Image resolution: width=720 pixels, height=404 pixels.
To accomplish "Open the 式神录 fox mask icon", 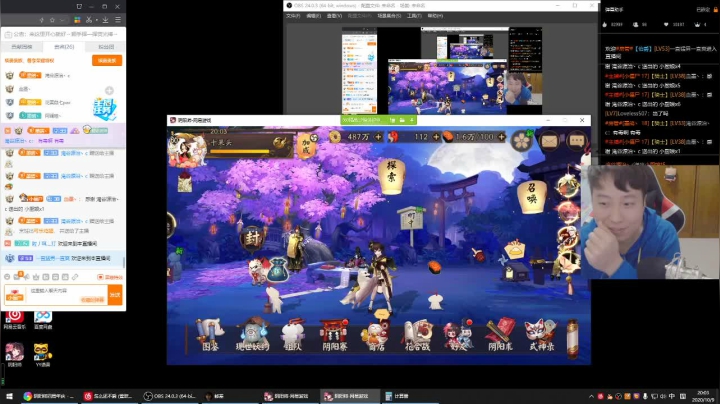I will click(x=541, y=335).
